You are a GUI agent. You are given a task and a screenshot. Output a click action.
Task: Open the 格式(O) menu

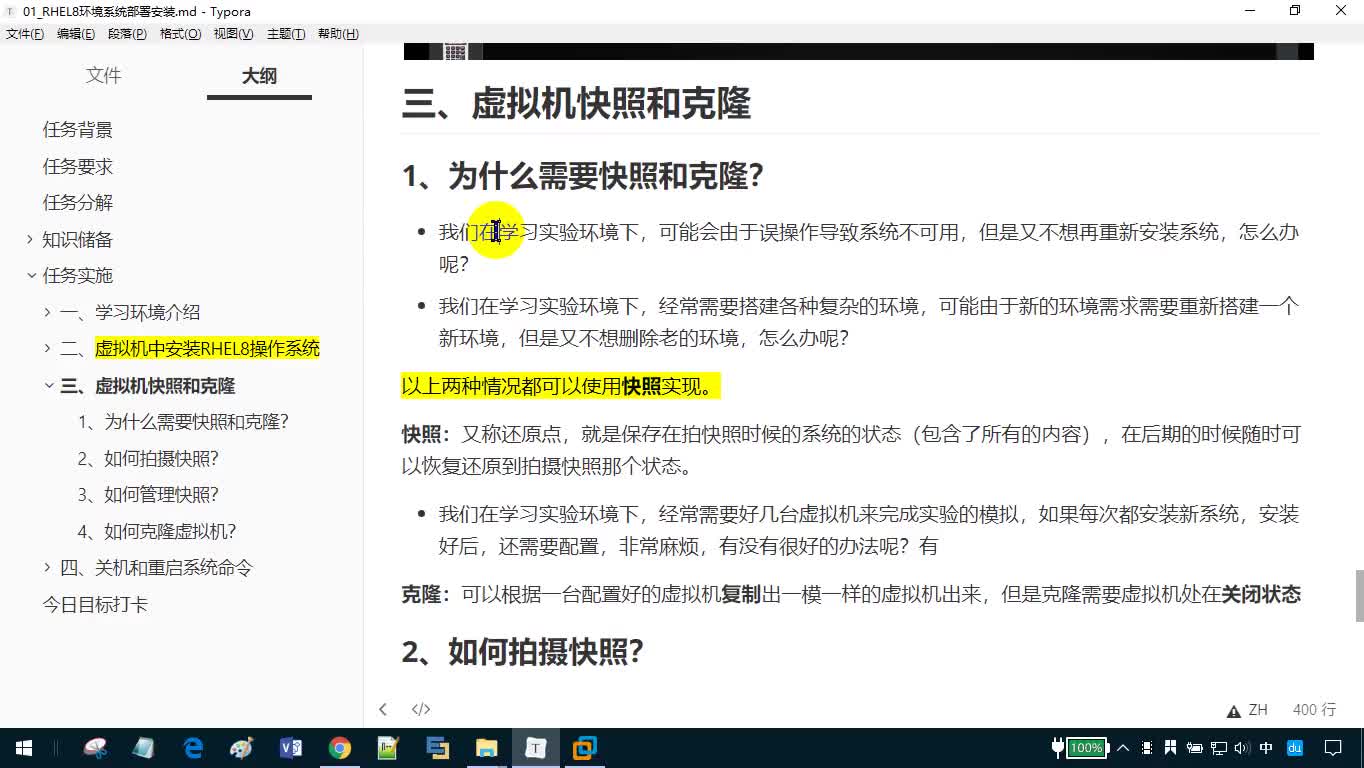coord(181,34)
